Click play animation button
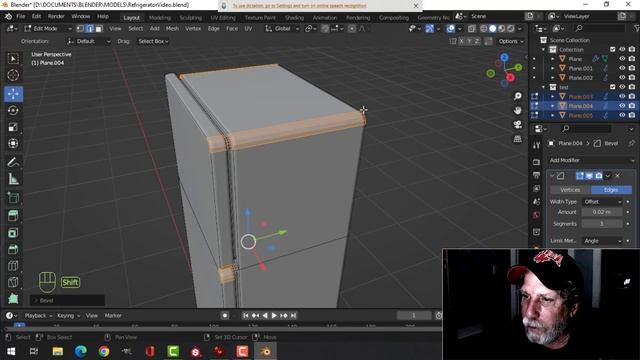The image size is (640, 360). pos(274,316)
